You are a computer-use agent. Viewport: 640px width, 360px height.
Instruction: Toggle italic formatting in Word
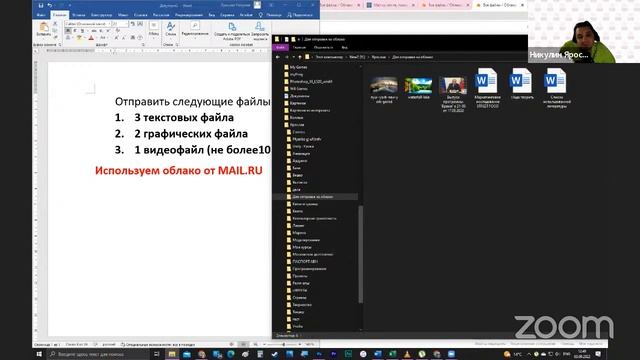pyautogui.click(x=75, y=31)
